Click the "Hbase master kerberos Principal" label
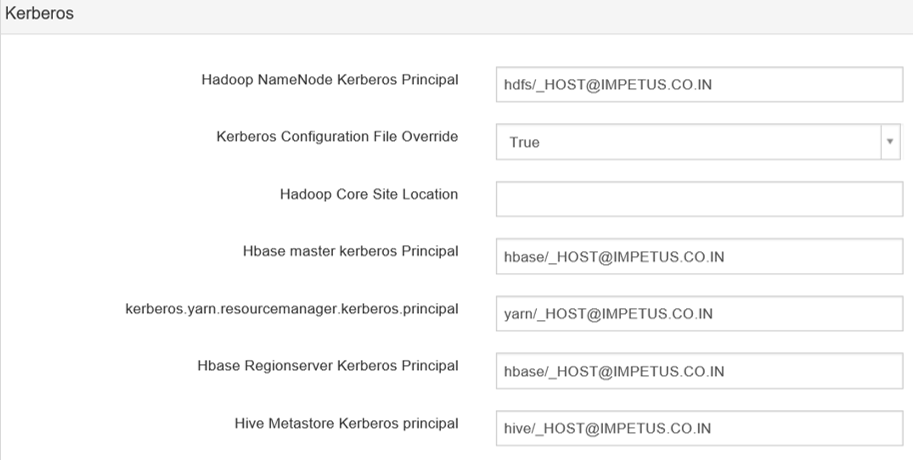Viewport: 913px width, 460px height. 350,251
